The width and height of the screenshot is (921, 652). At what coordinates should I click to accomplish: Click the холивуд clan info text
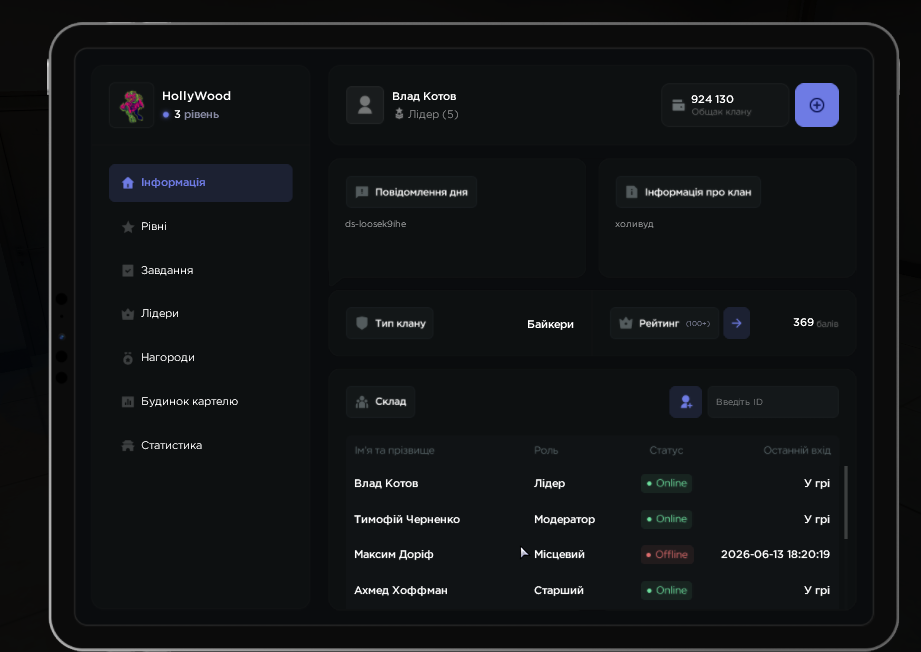[634, 224]
